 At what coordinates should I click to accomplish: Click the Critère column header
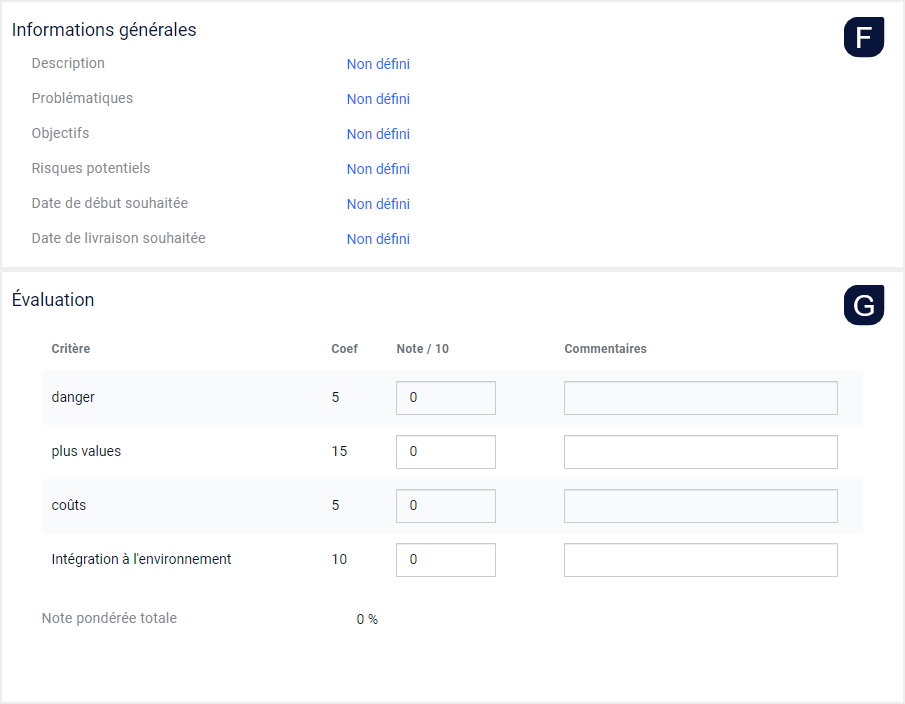coord(70,349)
